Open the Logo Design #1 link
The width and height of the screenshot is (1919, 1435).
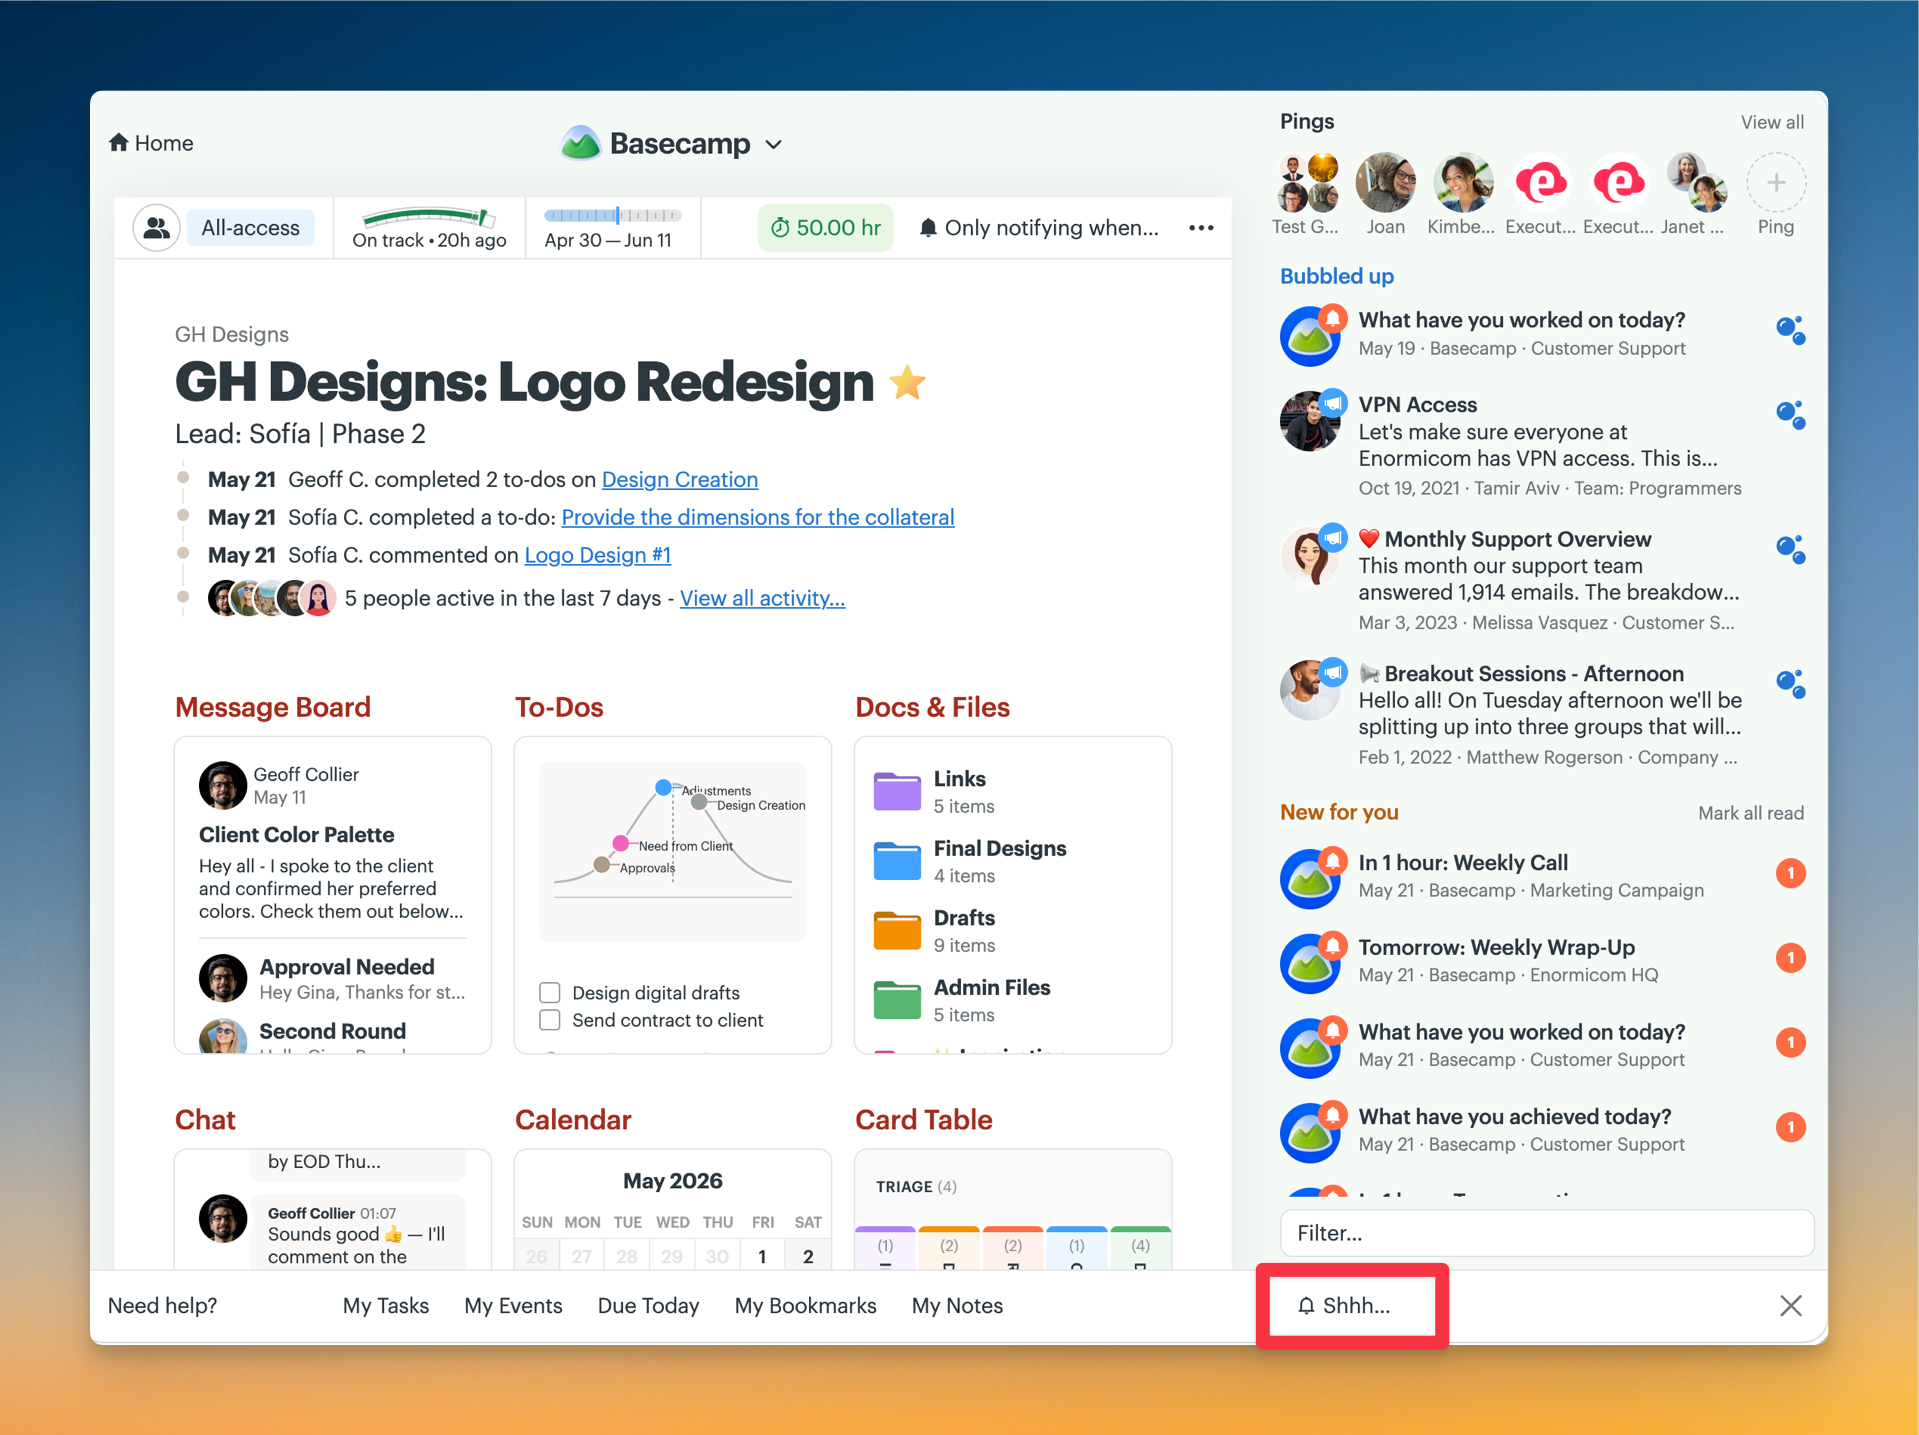597,555
